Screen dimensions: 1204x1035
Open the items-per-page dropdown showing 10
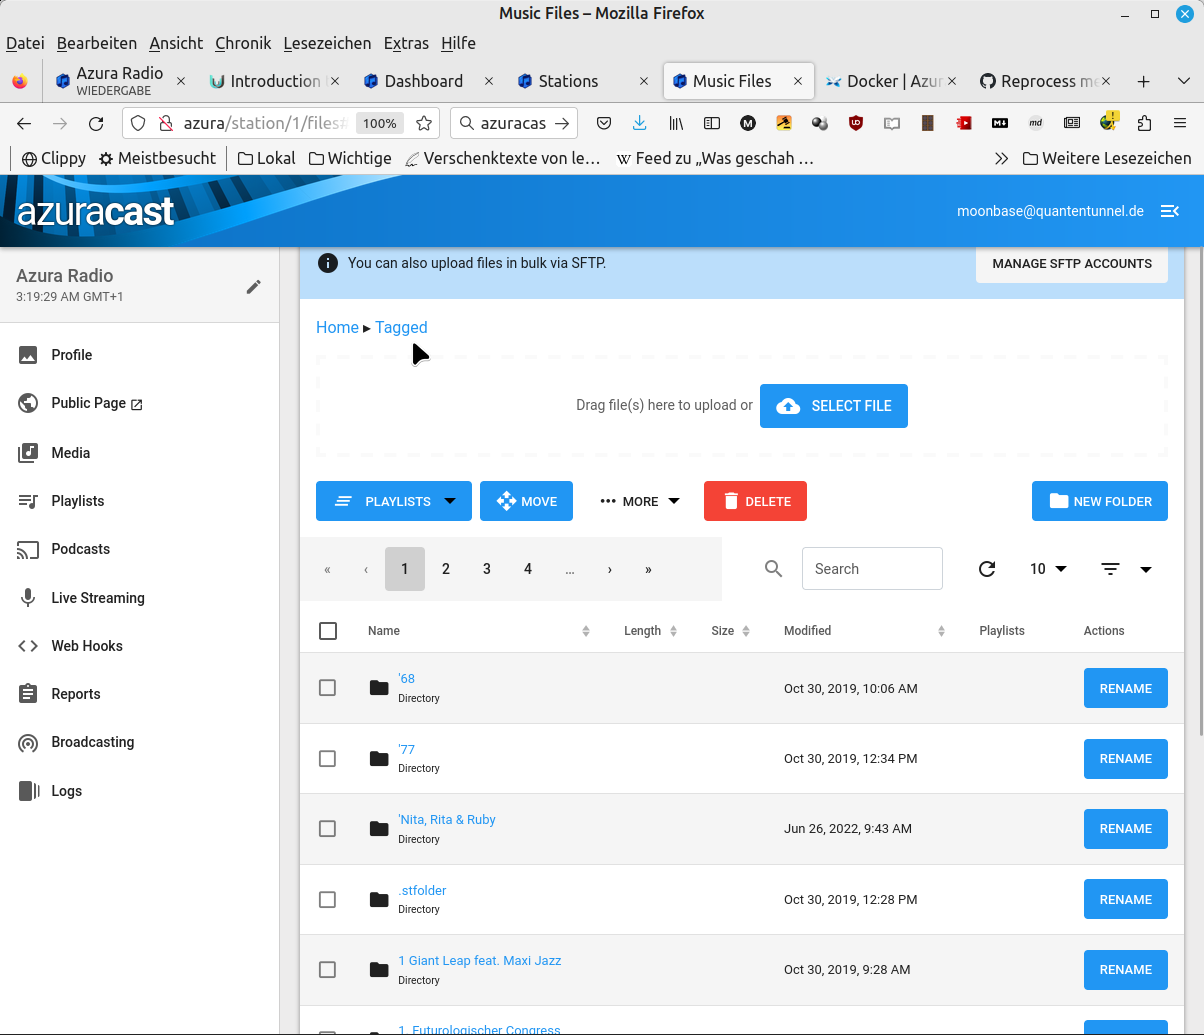click(x=1046, y=568)
